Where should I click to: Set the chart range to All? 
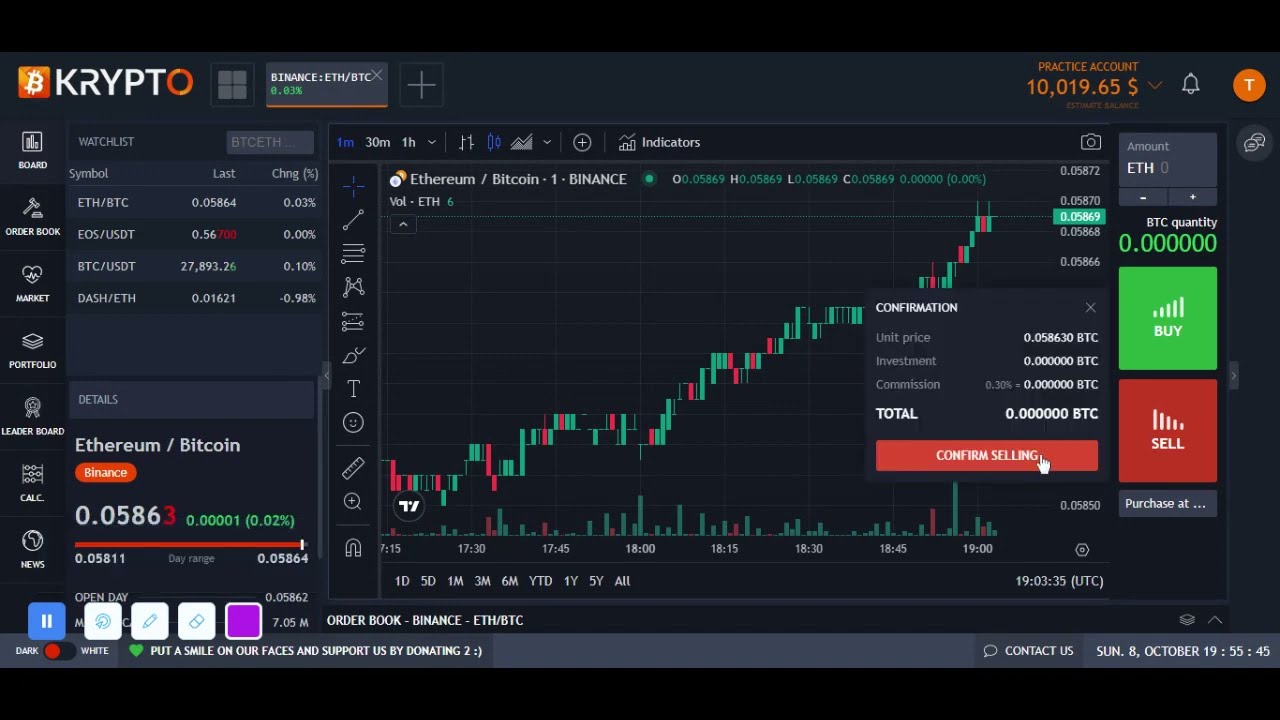622,581
